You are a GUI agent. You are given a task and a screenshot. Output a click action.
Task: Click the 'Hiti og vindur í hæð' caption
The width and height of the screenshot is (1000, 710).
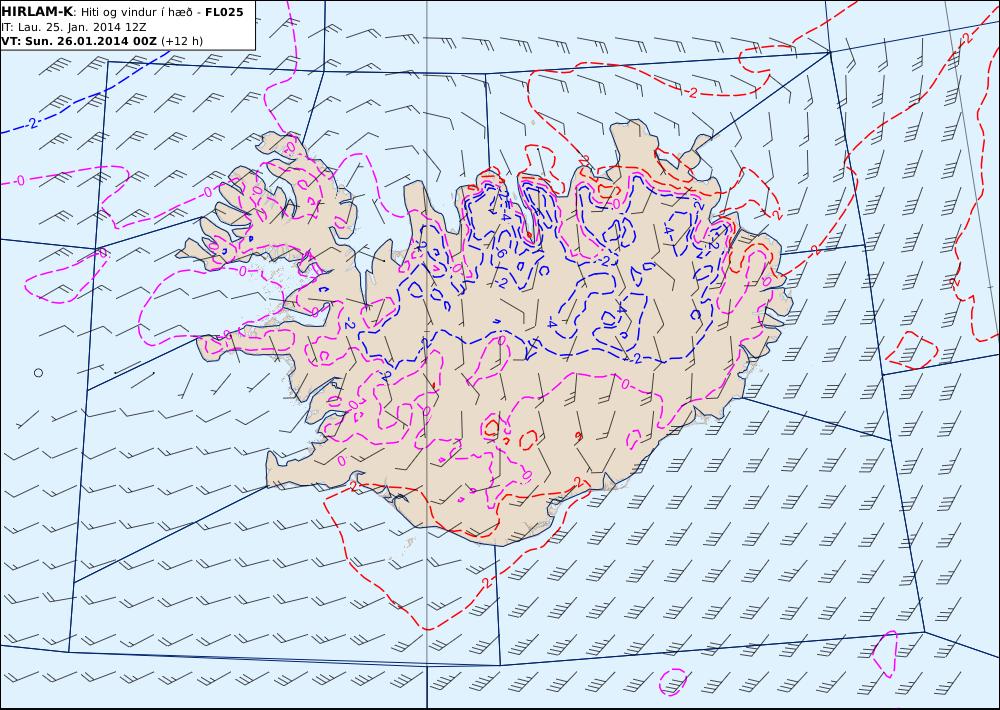pos(136,13)
